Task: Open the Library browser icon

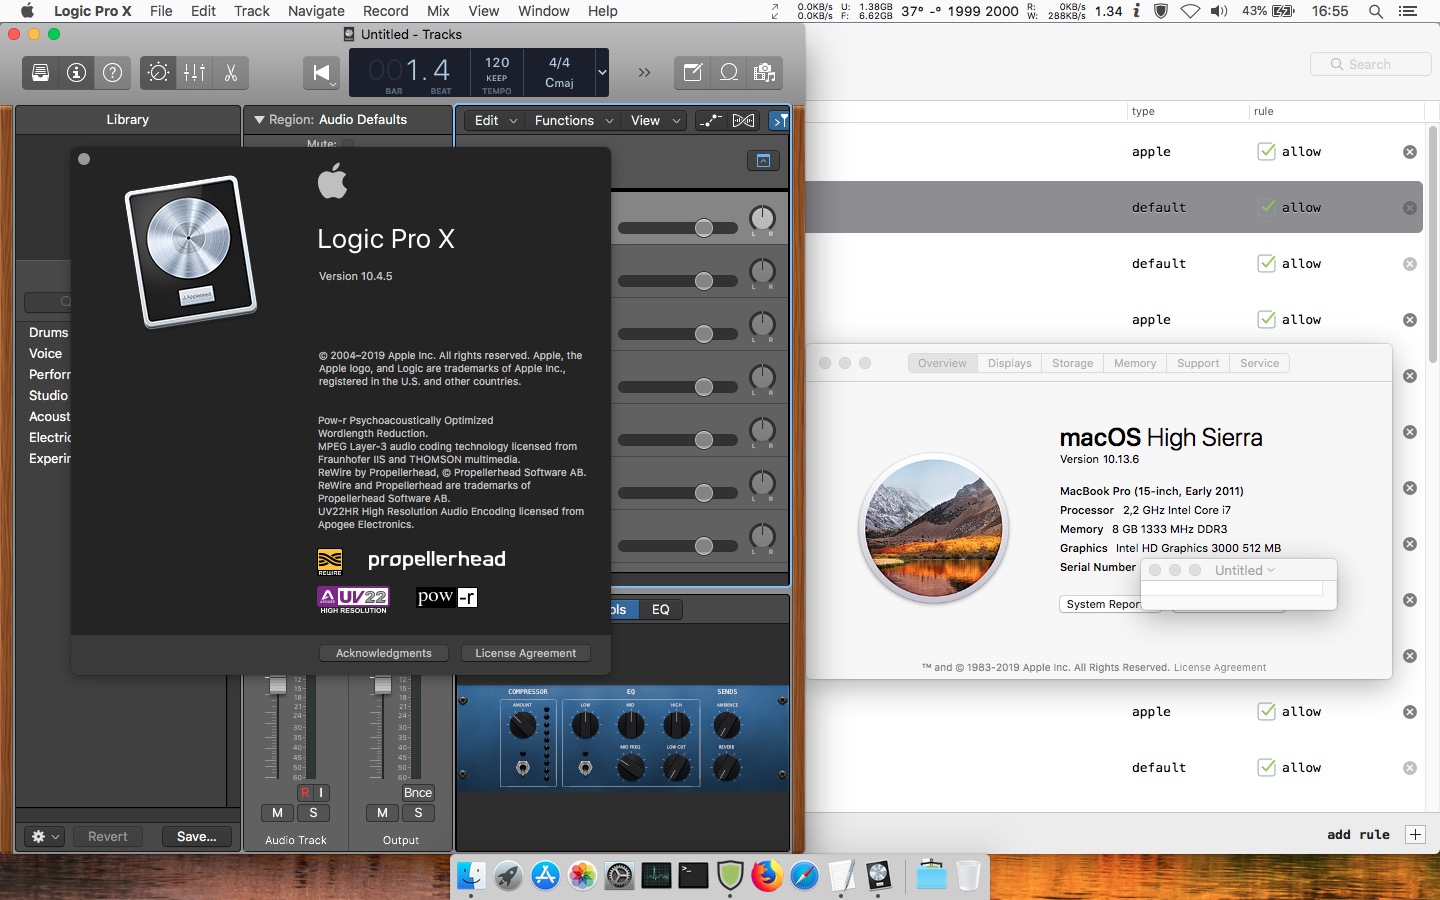Action: coord(40,73)
